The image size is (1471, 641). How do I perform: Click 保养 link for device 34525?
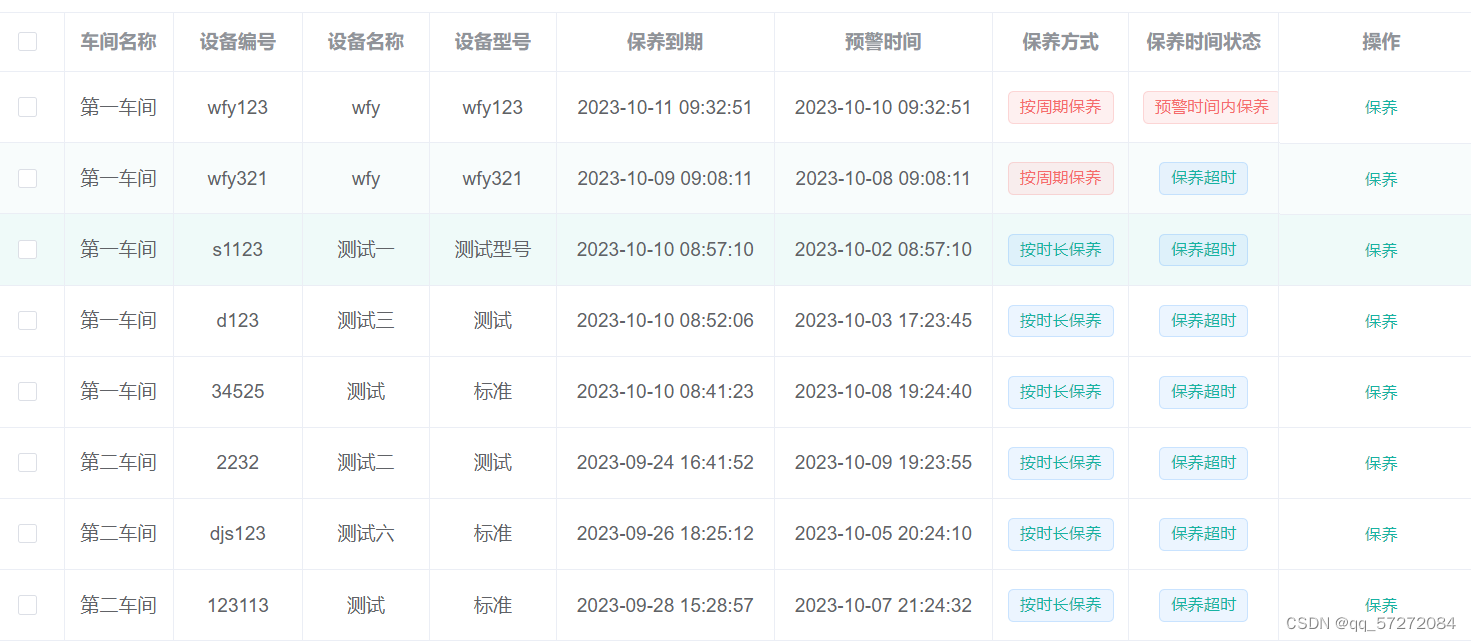(1381, 392)
